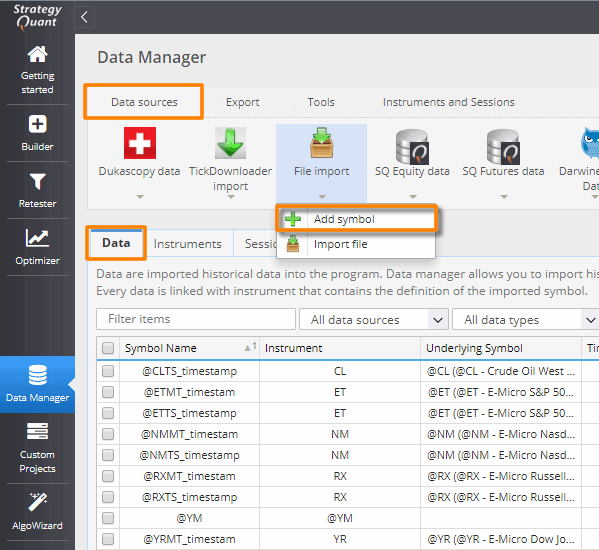The image size is (599, 550).
Task: Choose Import file from the menu
Action: 356,244
